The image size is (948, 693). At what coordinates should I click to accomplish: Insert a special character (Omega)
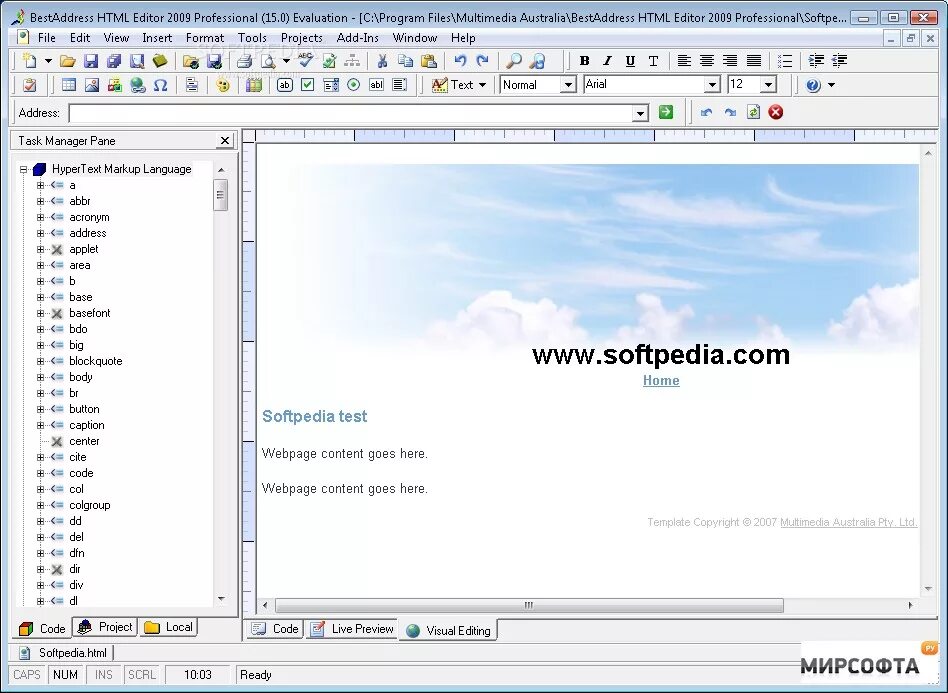coord(160,85)
